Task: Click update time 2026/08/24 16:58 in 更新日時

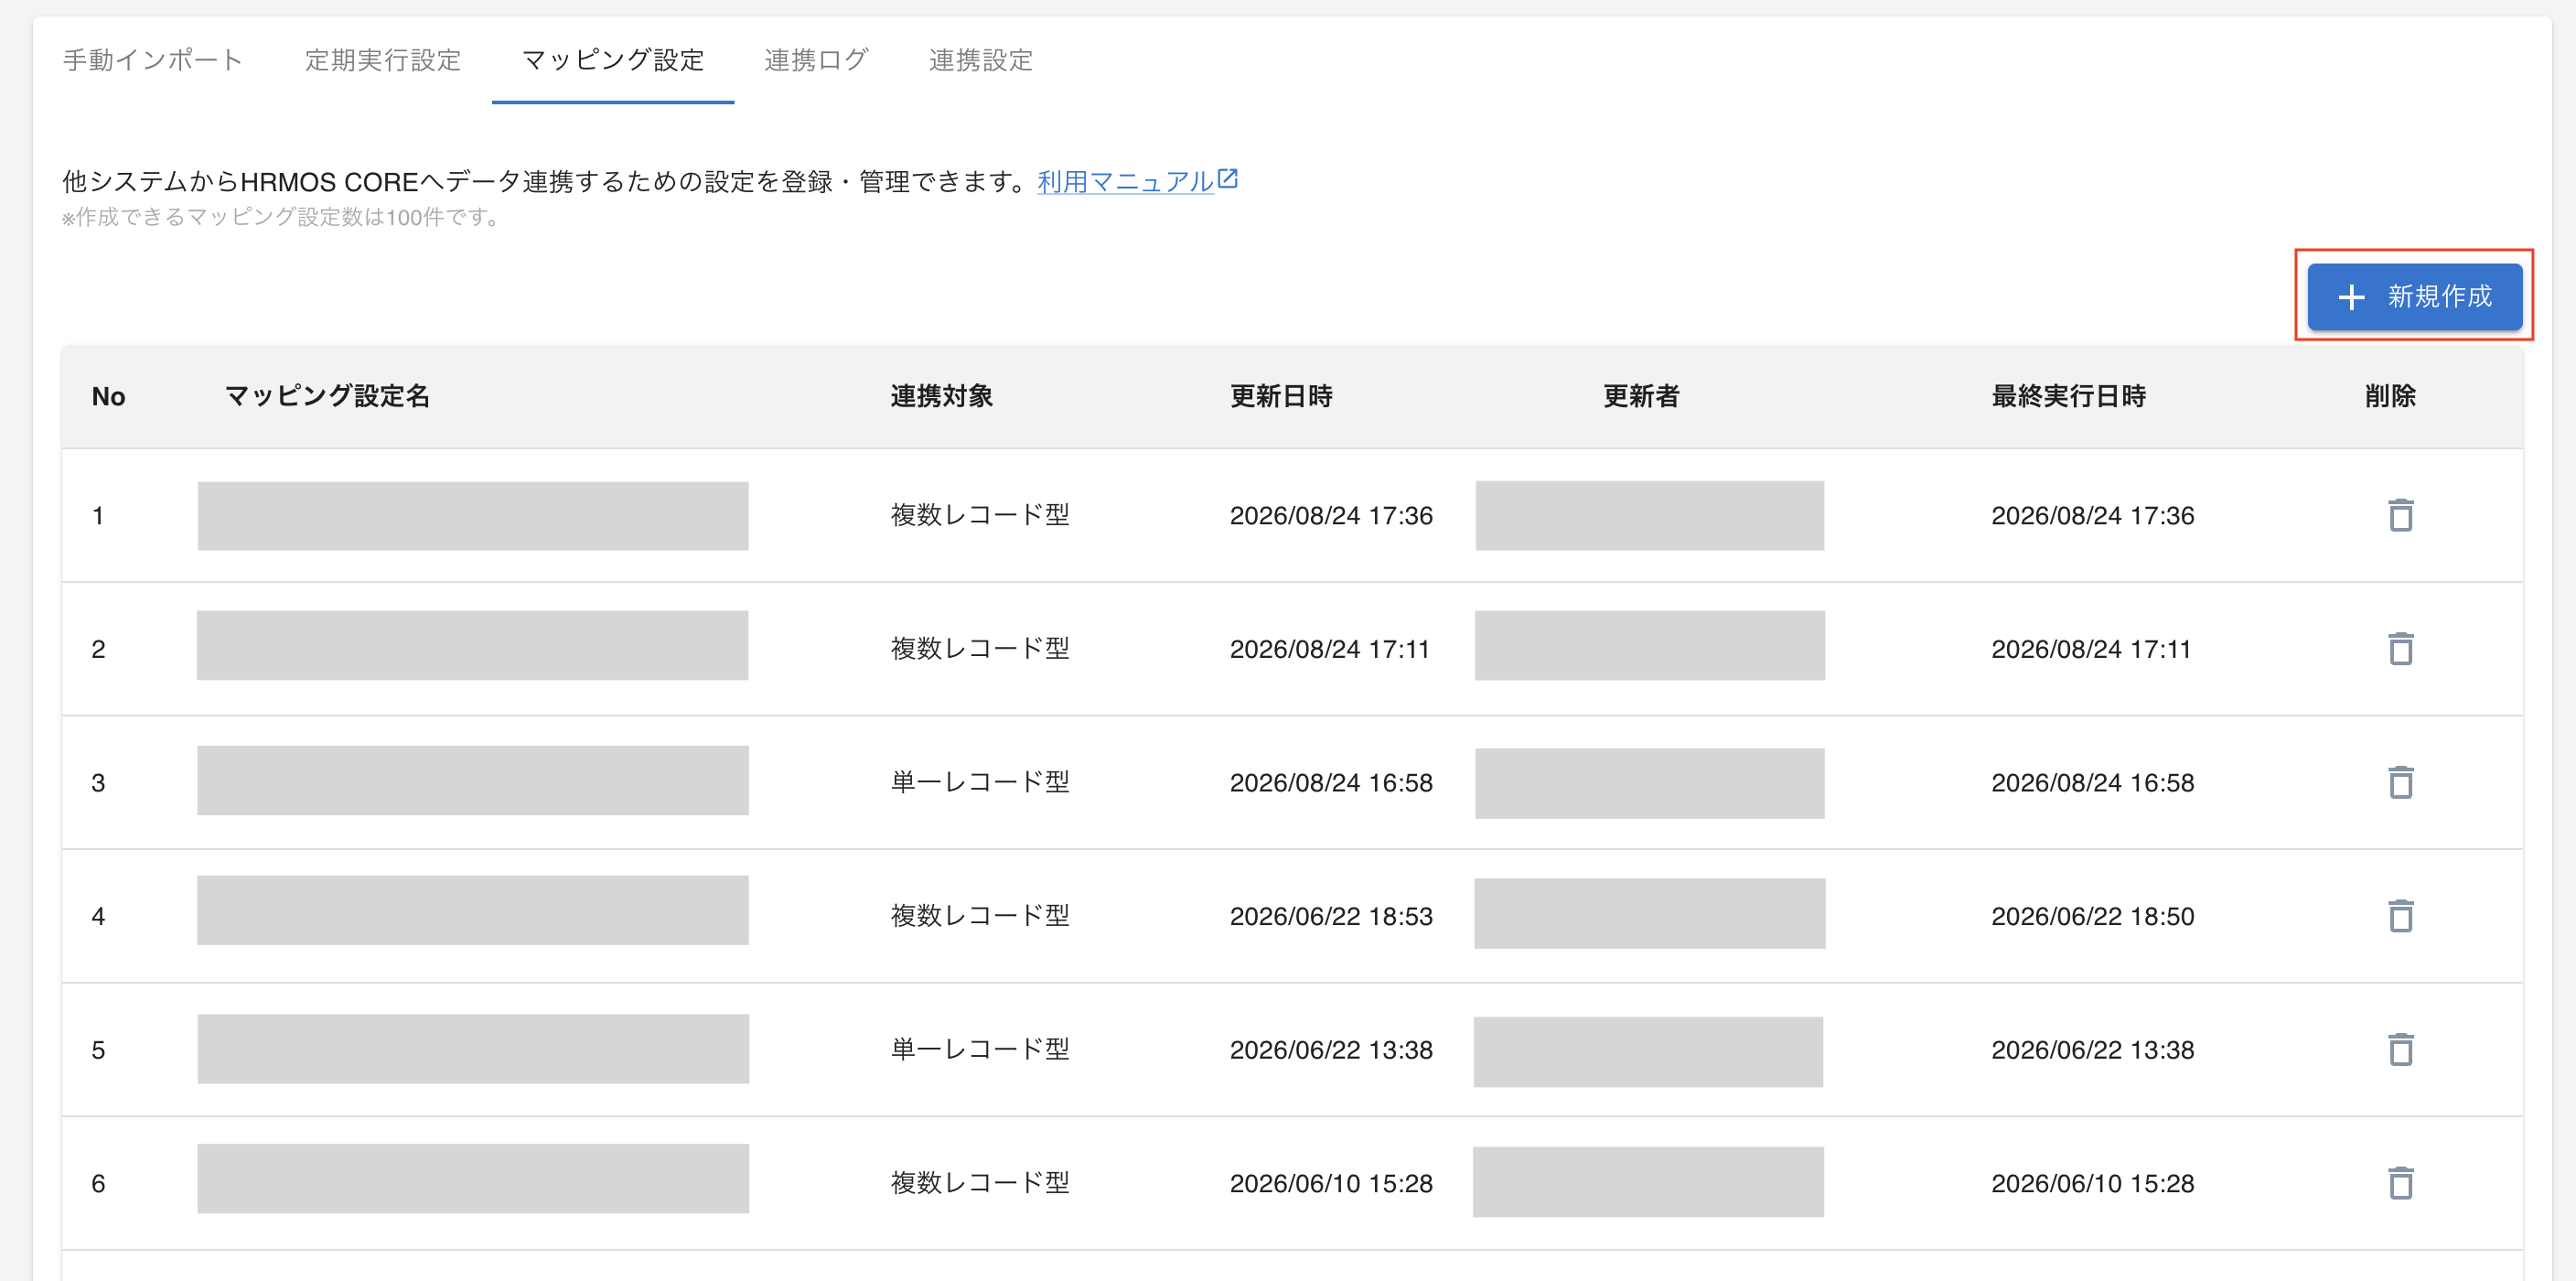Action: pos(1331,783)
